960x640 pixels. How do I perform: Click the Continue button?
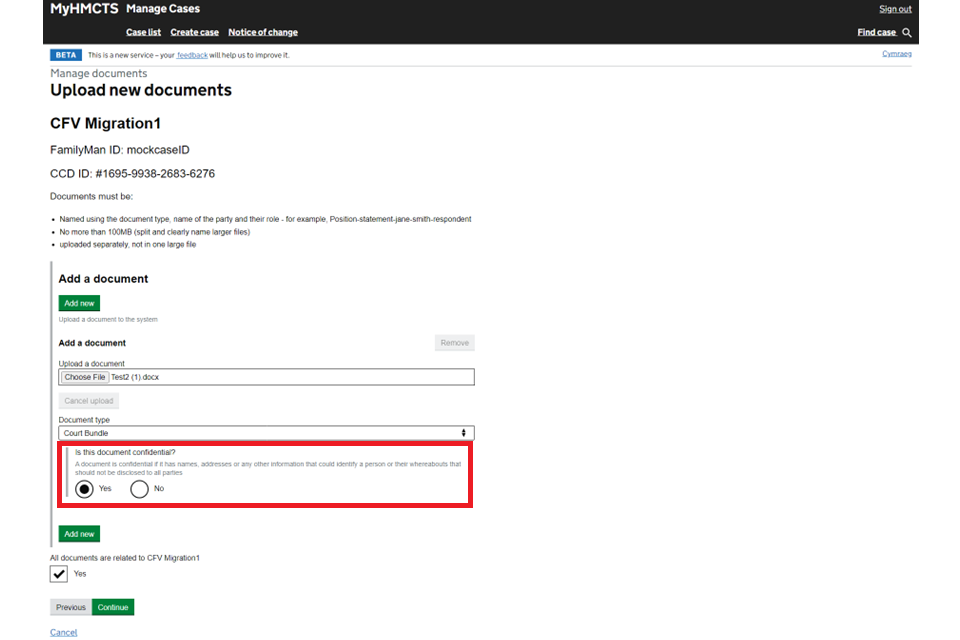click(113, 607)
